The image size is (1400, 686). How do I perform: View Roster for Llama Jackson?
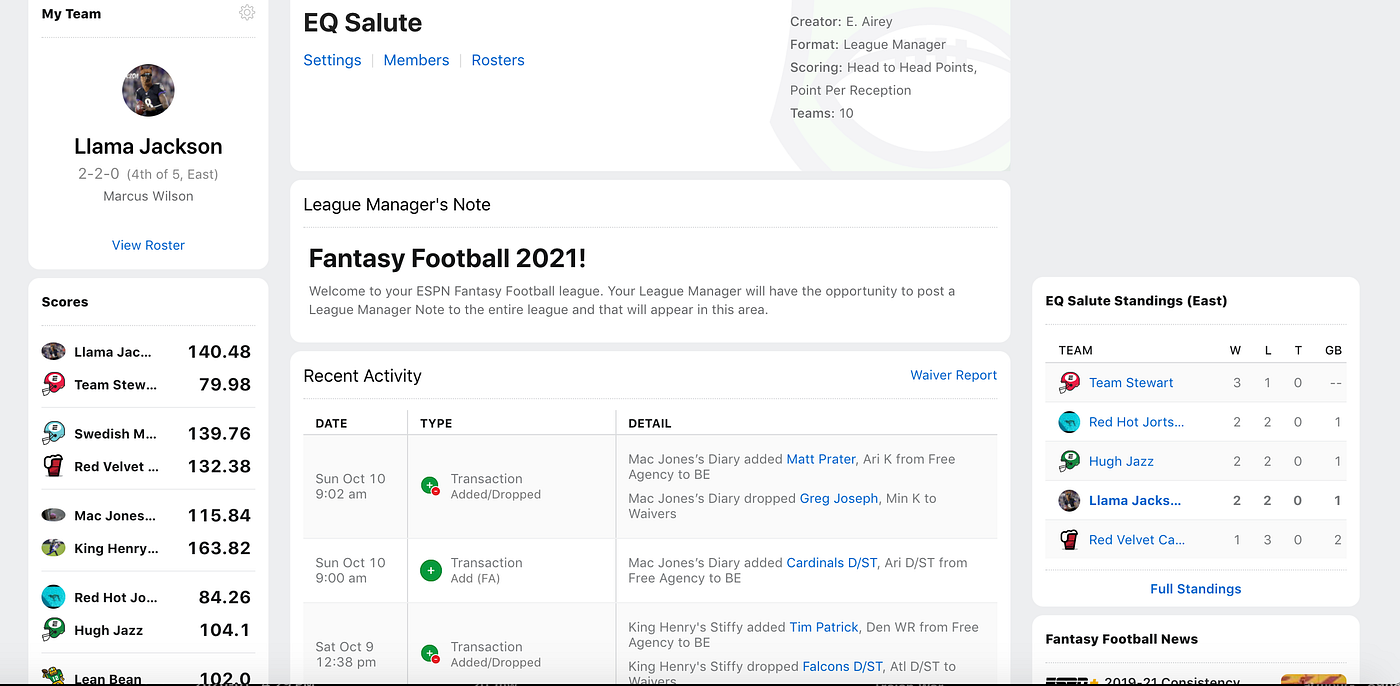148,245
